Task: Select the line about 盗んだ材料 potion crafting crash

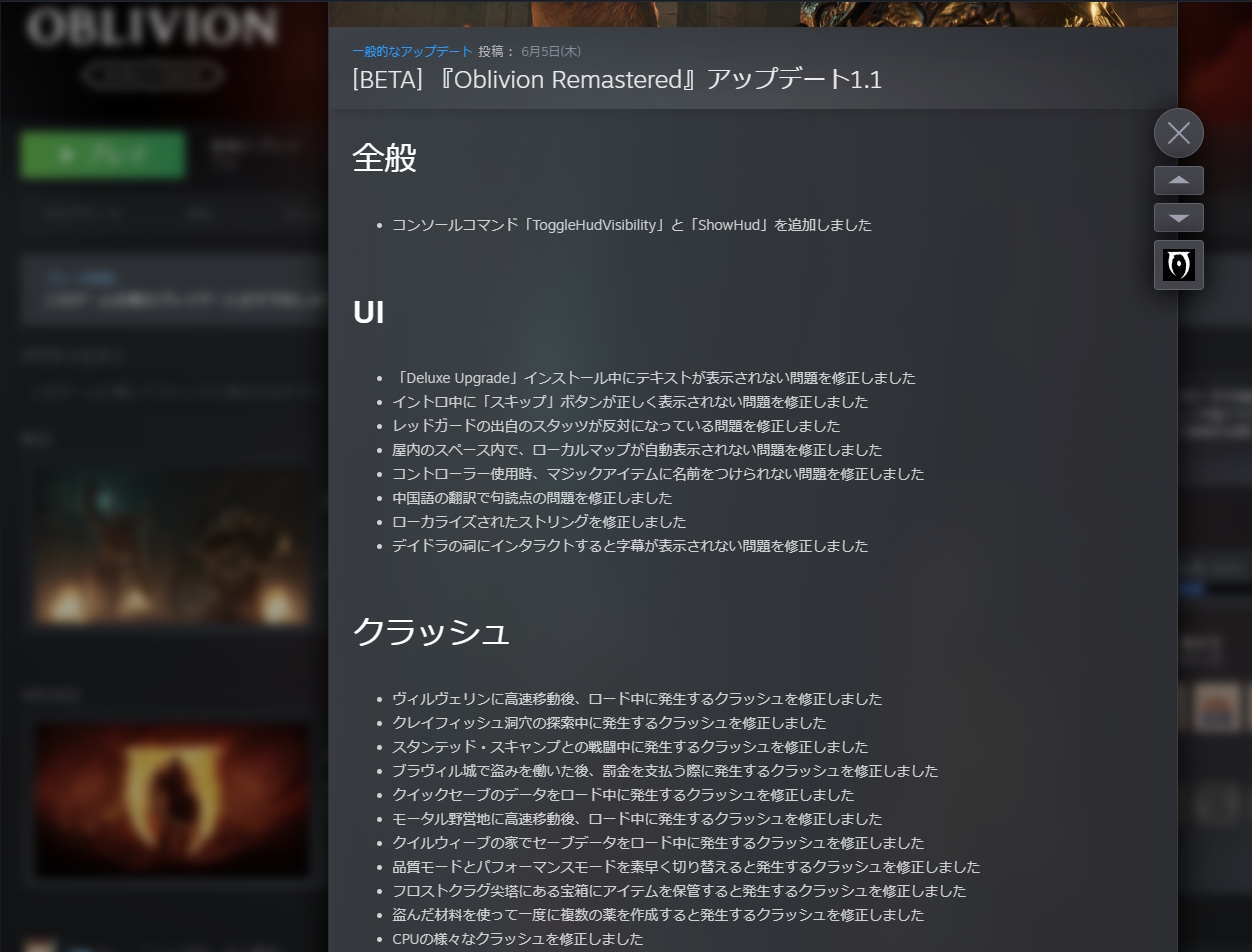Action: coord(658,915)
